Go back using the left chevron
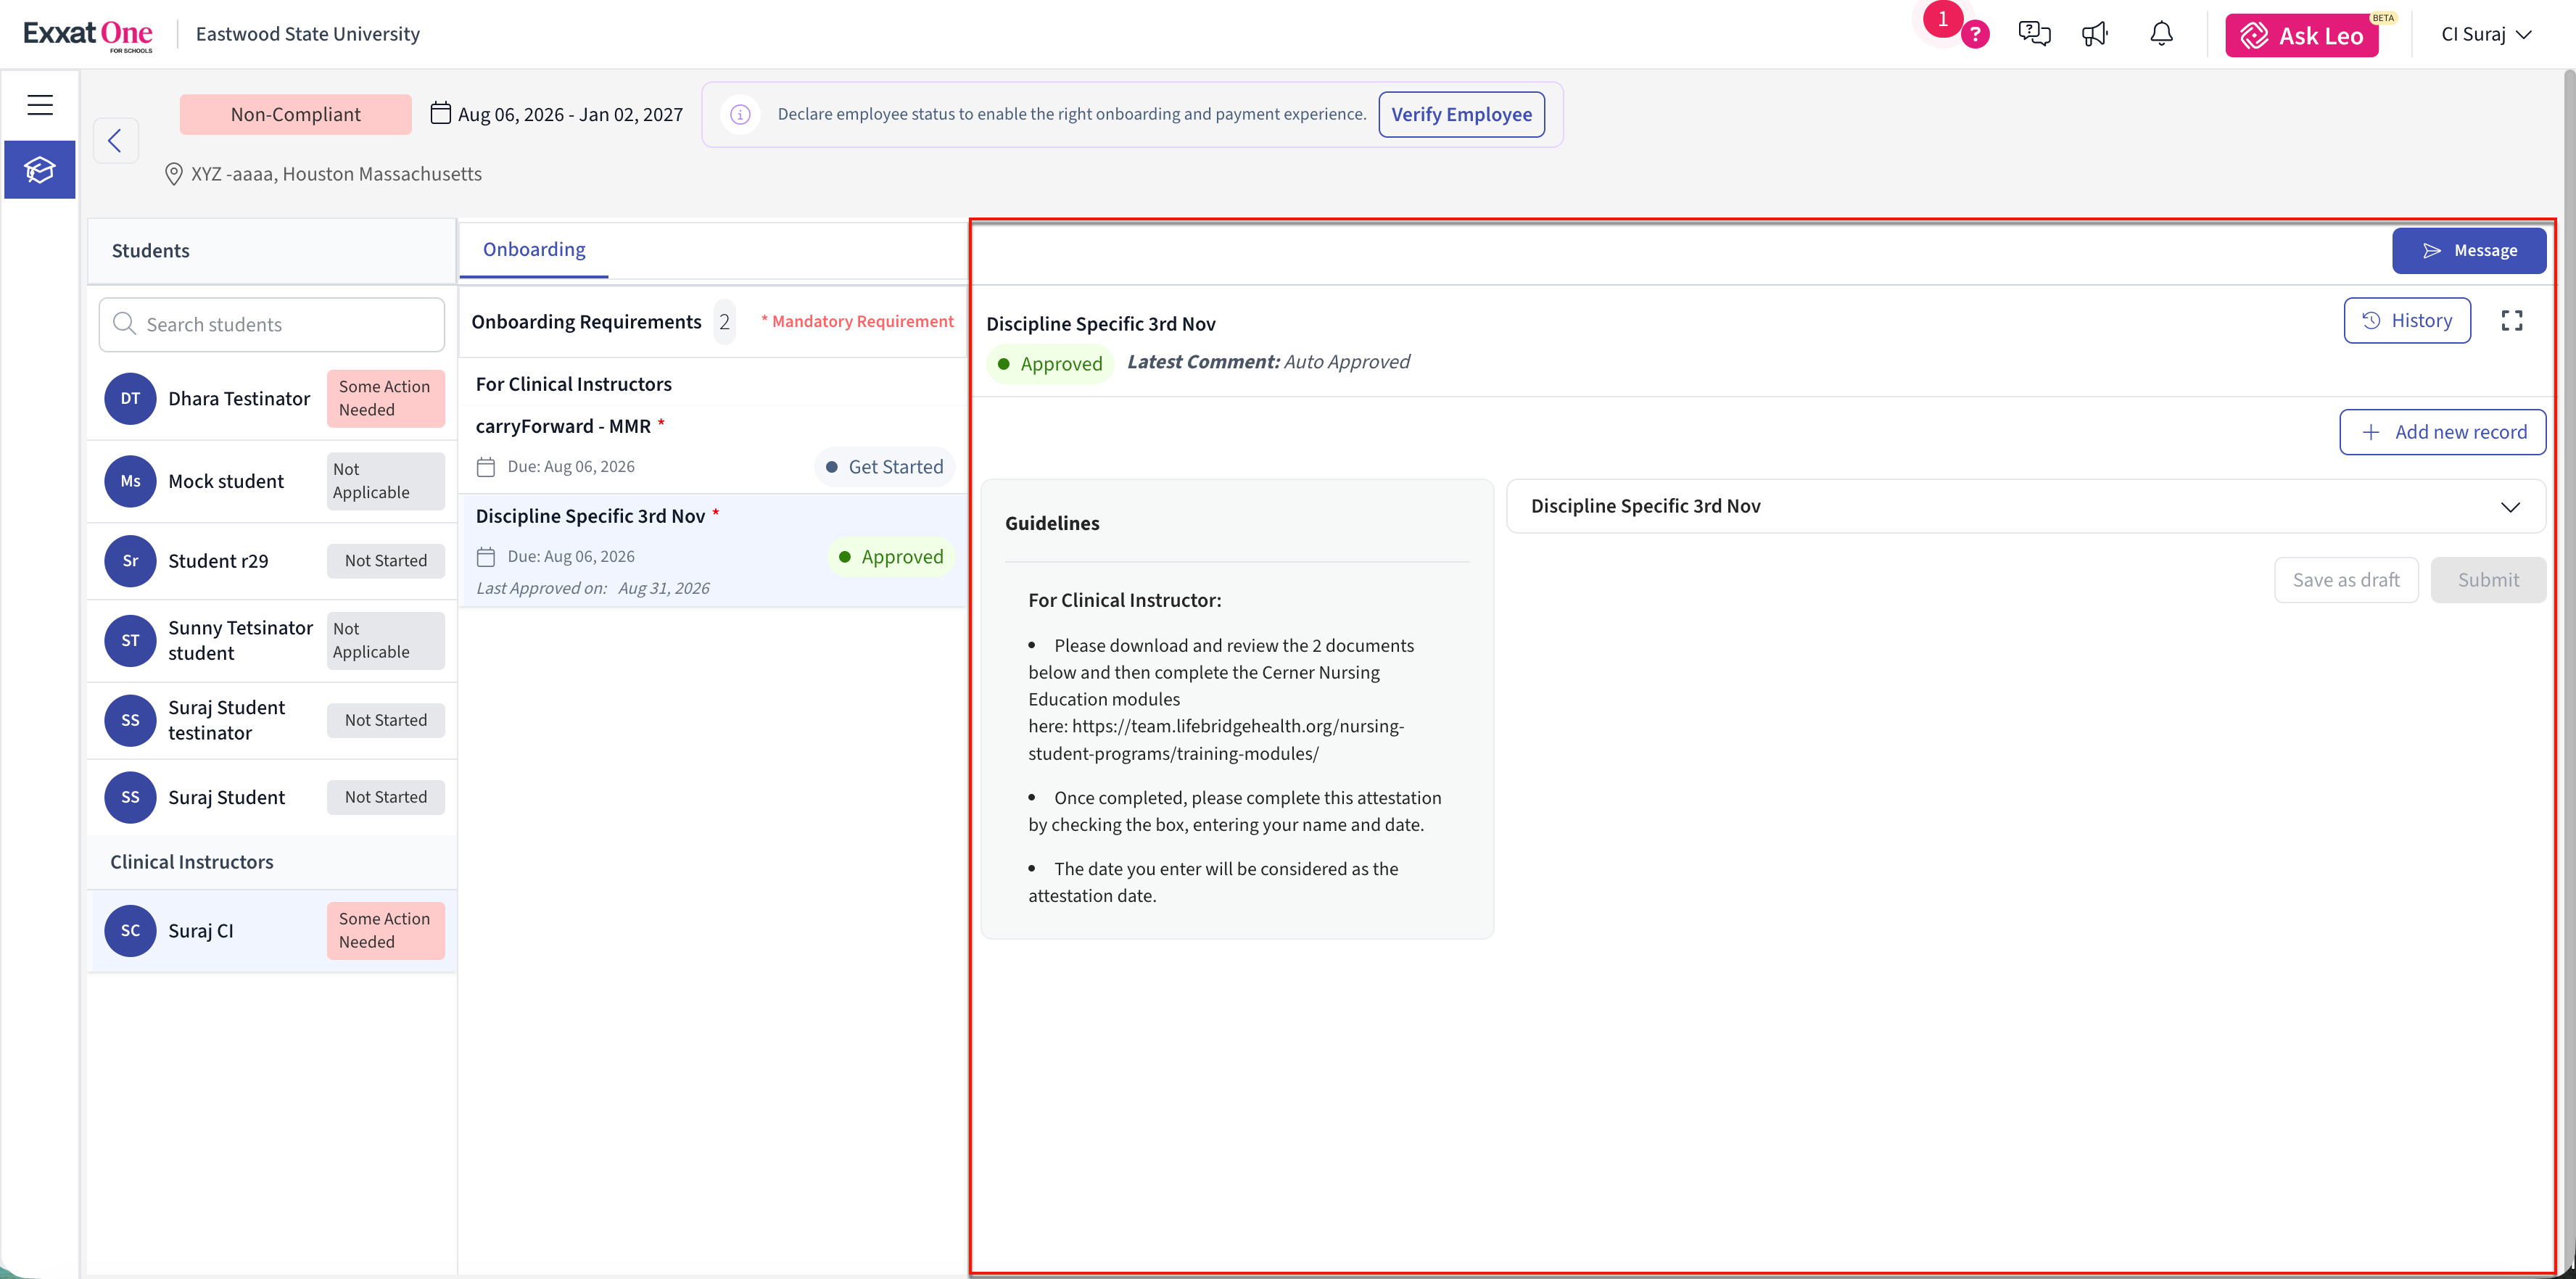2576x1279 pixels. click(x=115, y=141)
